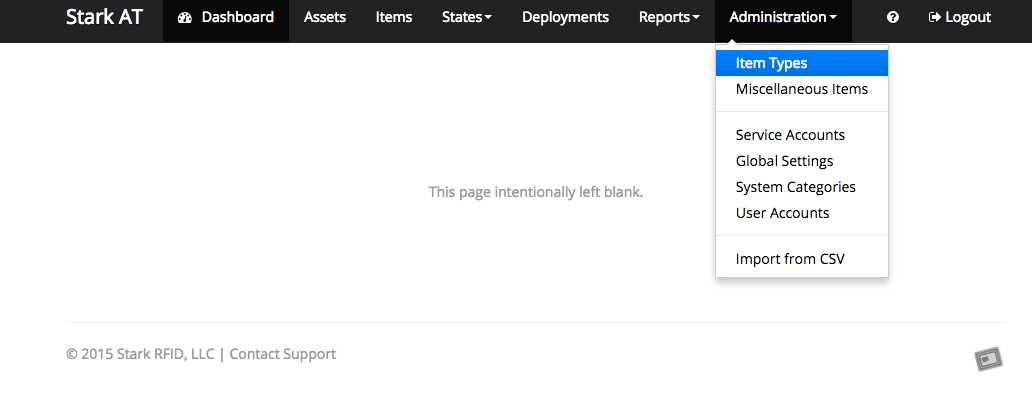Collapse the Administration dropdown menu
Screen dimensions: 1032x415
tap(783, 17)
